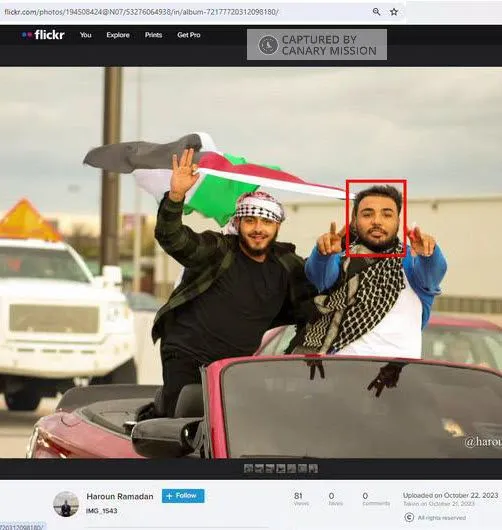
Task: Select the fourth filmstrip thumbnail
Action: (x=281, y=468)
